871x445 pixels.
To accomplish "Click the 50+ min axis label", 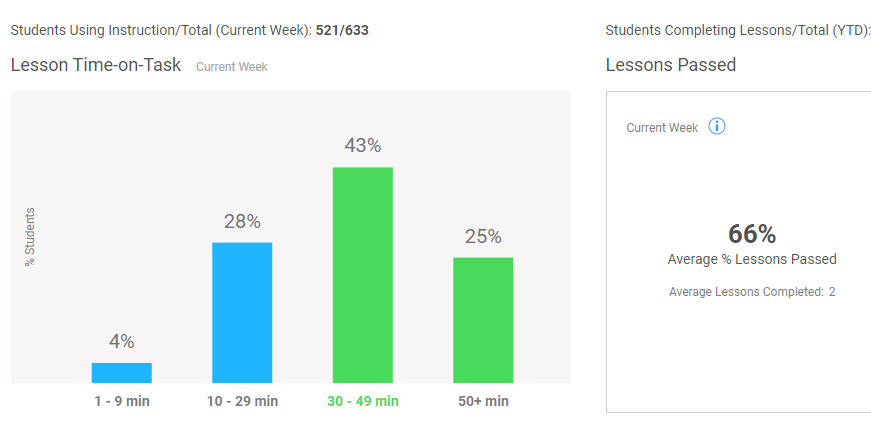I will click(x=483, y=401).
